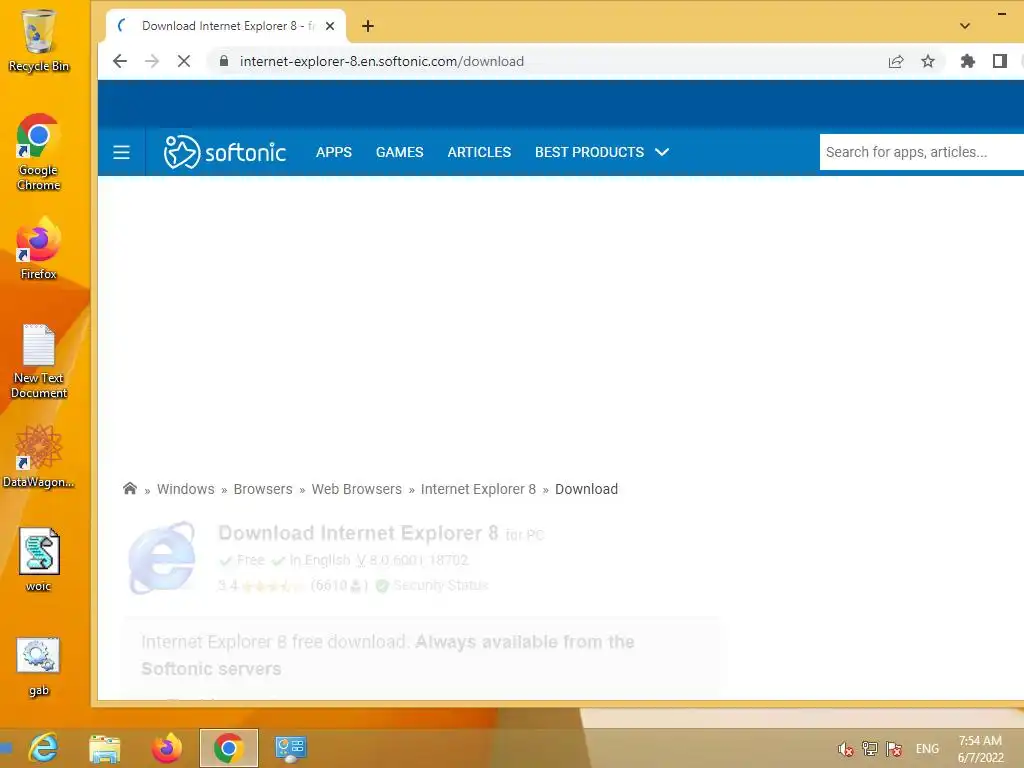The image size is (1024, 768).
Task: Click the Softonic logo
Action: (225, 152)
